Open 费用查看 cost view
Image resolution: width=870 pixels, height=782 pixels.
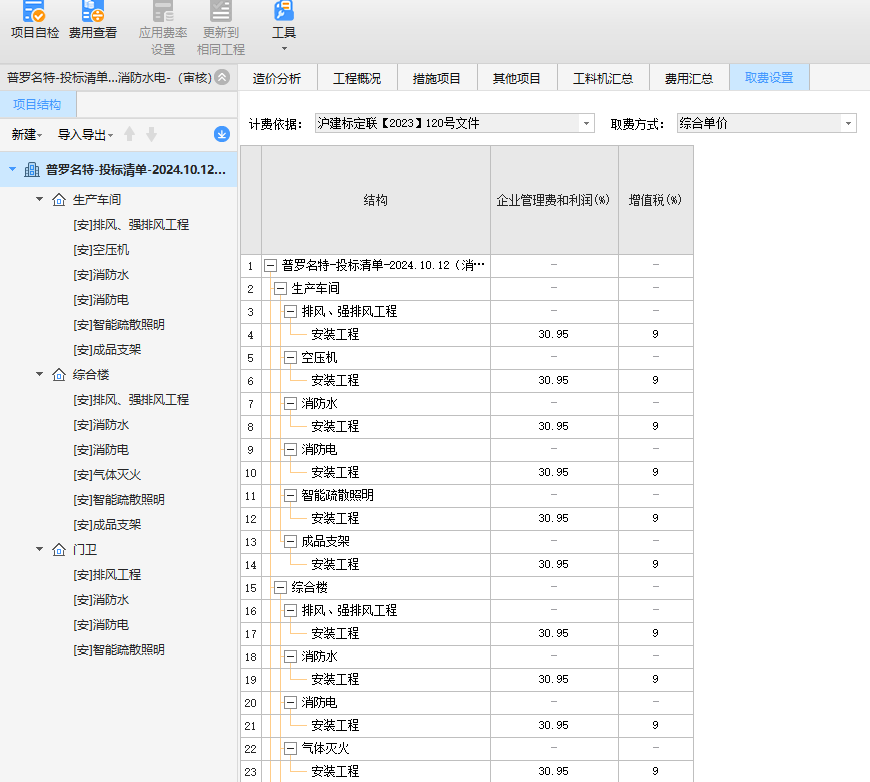pyautogui.click(x=93, y=21)
